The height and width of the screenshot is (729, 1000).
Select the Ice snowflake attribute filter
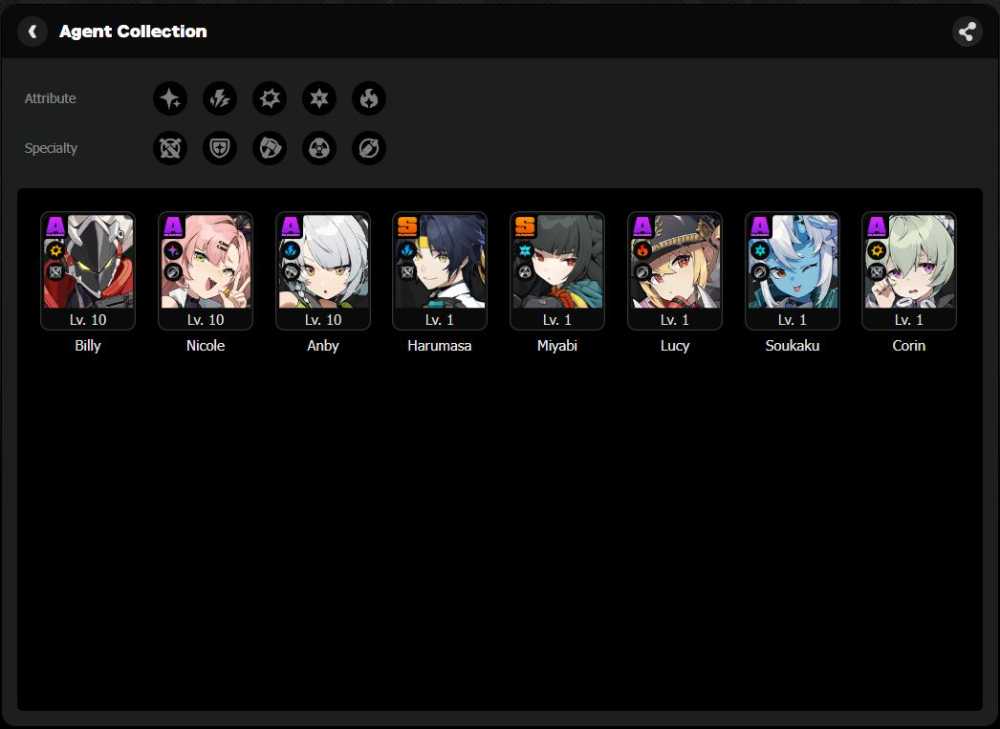[x=319, y=98]
